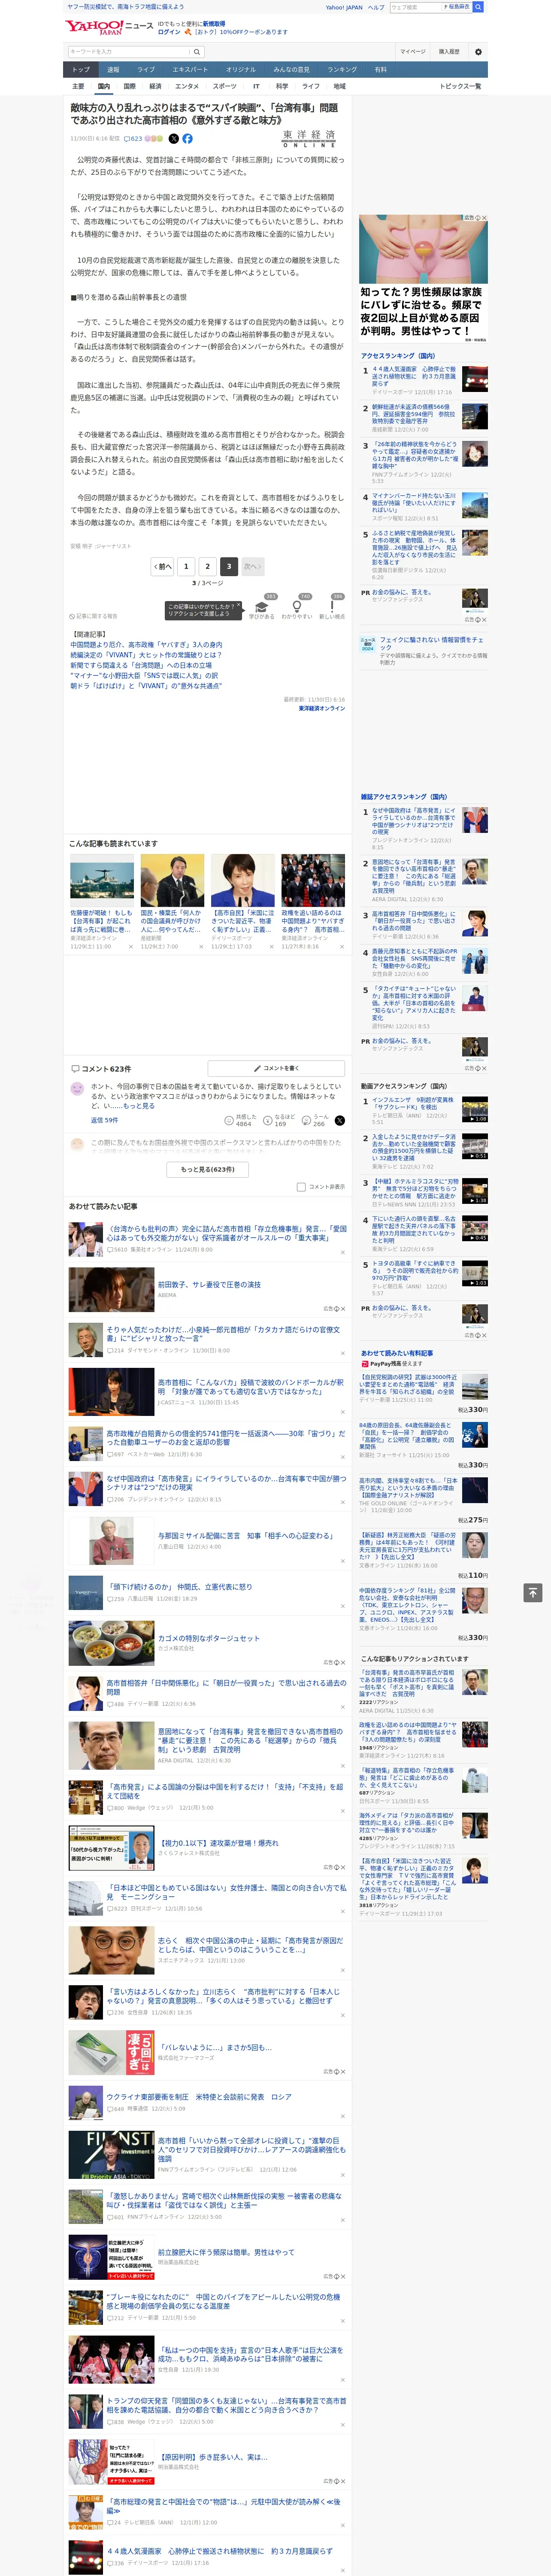Open the article comment count 623
The height and width of the screenshot is (2576, 551).
click(x=132, y=139)
